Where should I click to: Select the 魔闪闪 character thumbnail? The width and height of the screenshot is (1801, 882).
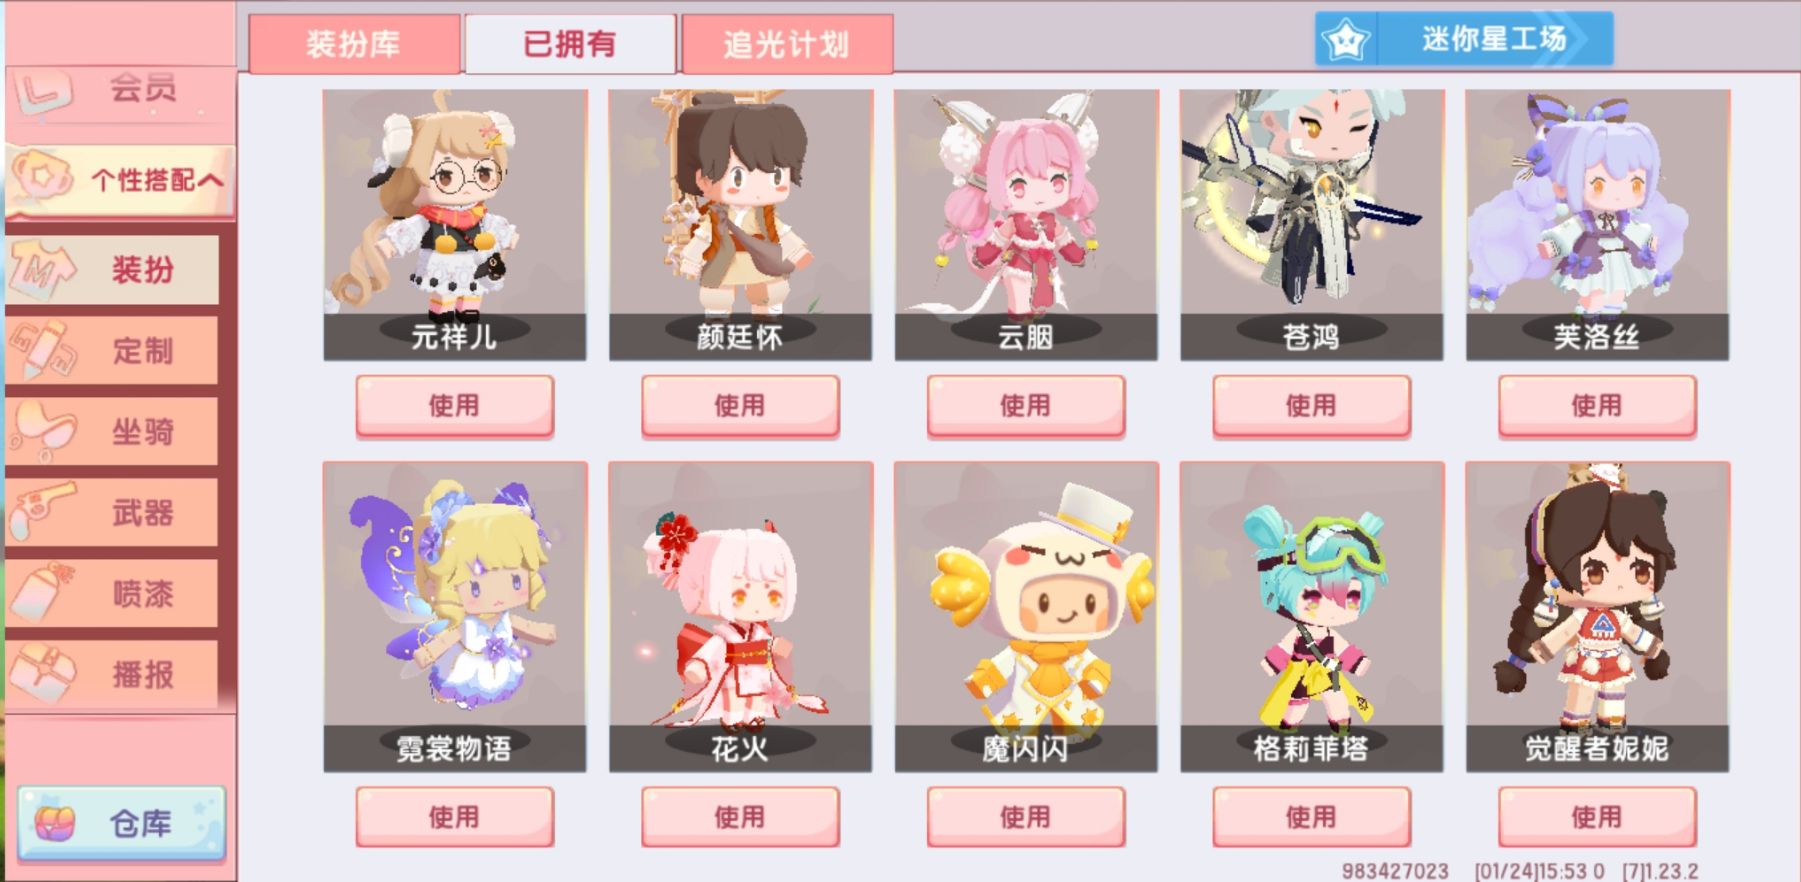point(1026,616)
